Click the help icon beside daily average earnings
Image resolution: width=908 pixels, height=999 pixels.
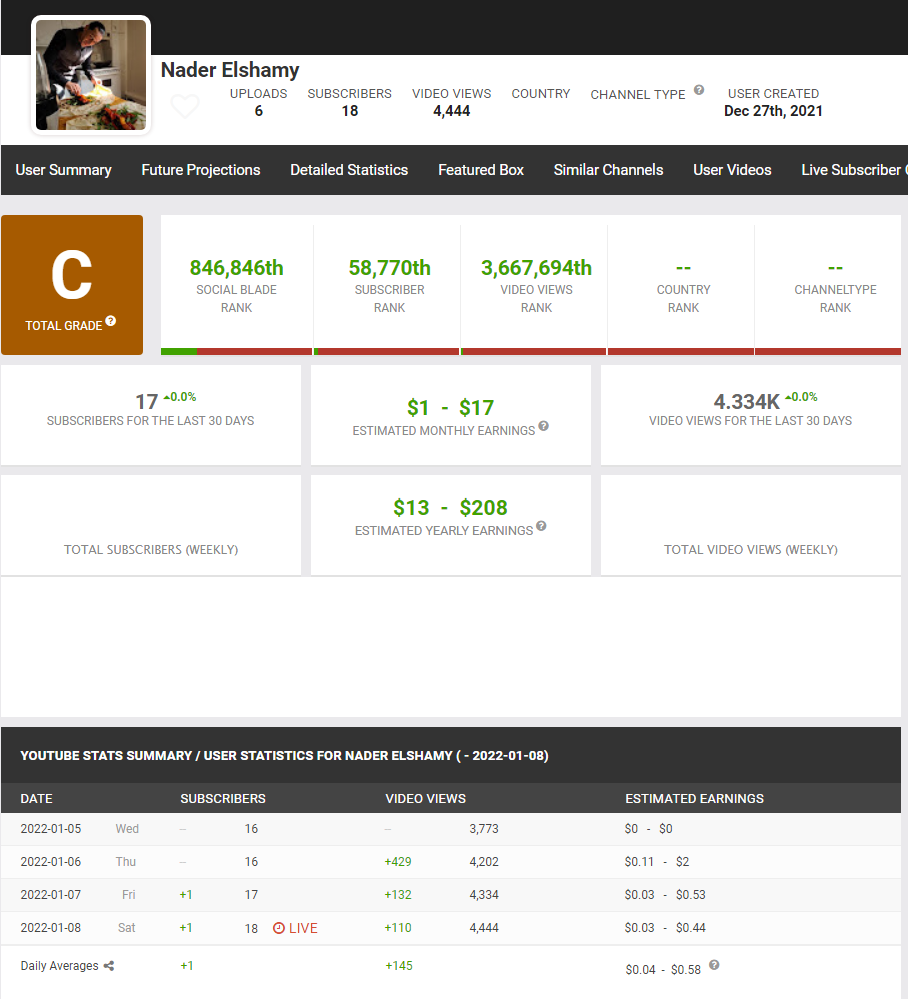click(714, 965)
